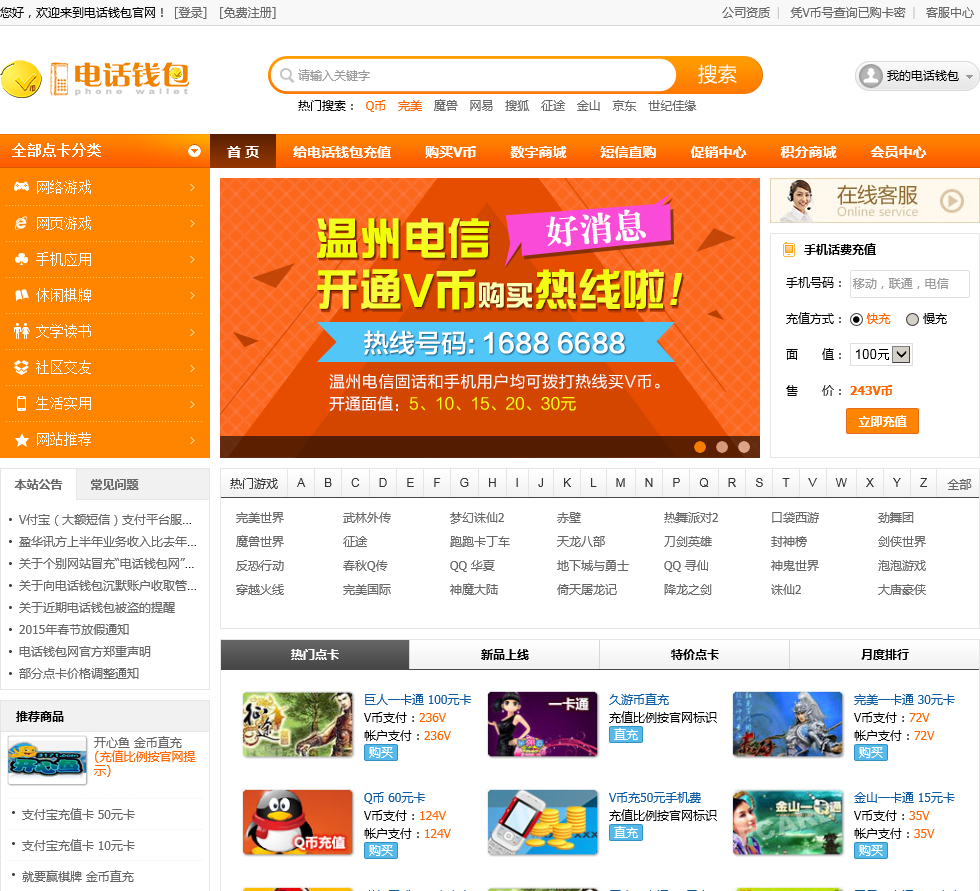980x891 pixels.
Task: Click the icon for 社区交友
Action: coord(21,367)
